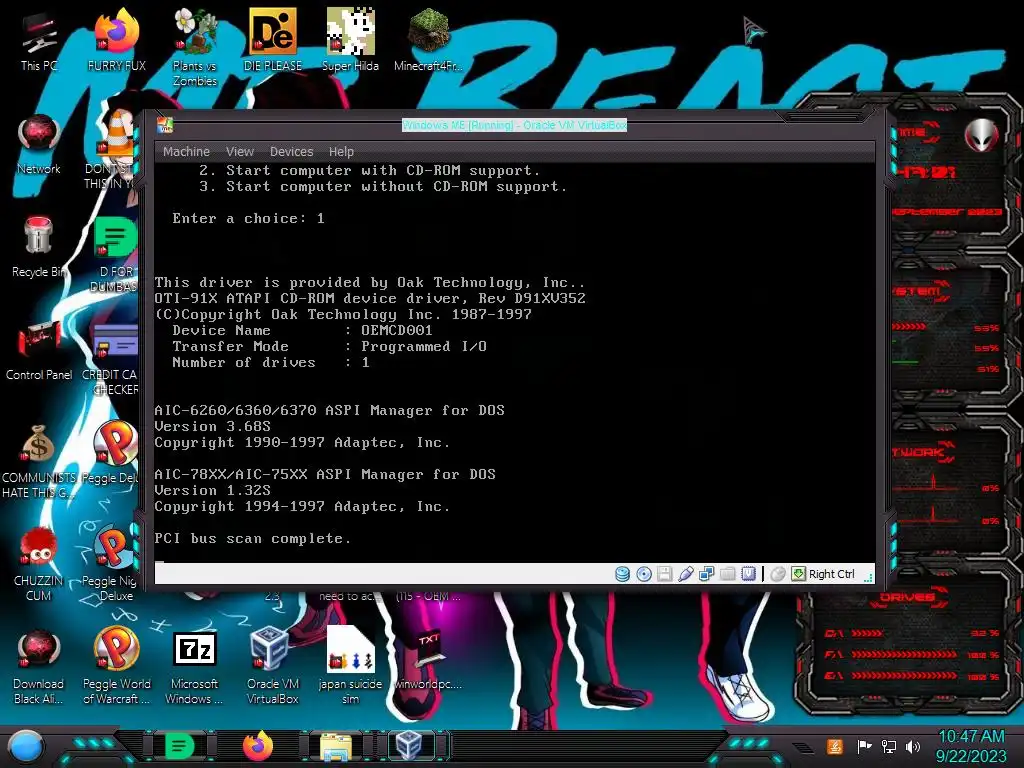Click the USB devices status icon
The width and height of the screenshot is (1024, 768).
pyautogui.click(x=686, y=574)
